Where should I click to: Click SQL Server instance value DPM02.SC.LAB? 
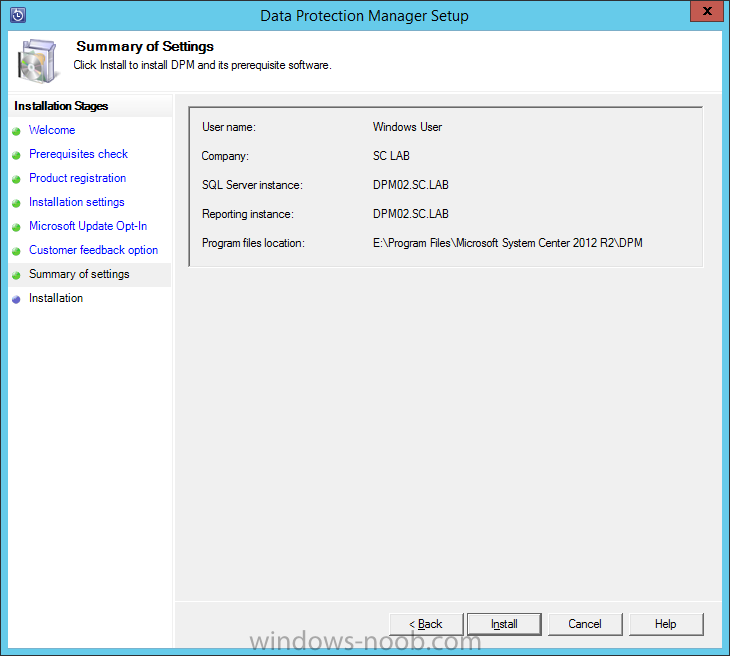(x=411, y=185)
